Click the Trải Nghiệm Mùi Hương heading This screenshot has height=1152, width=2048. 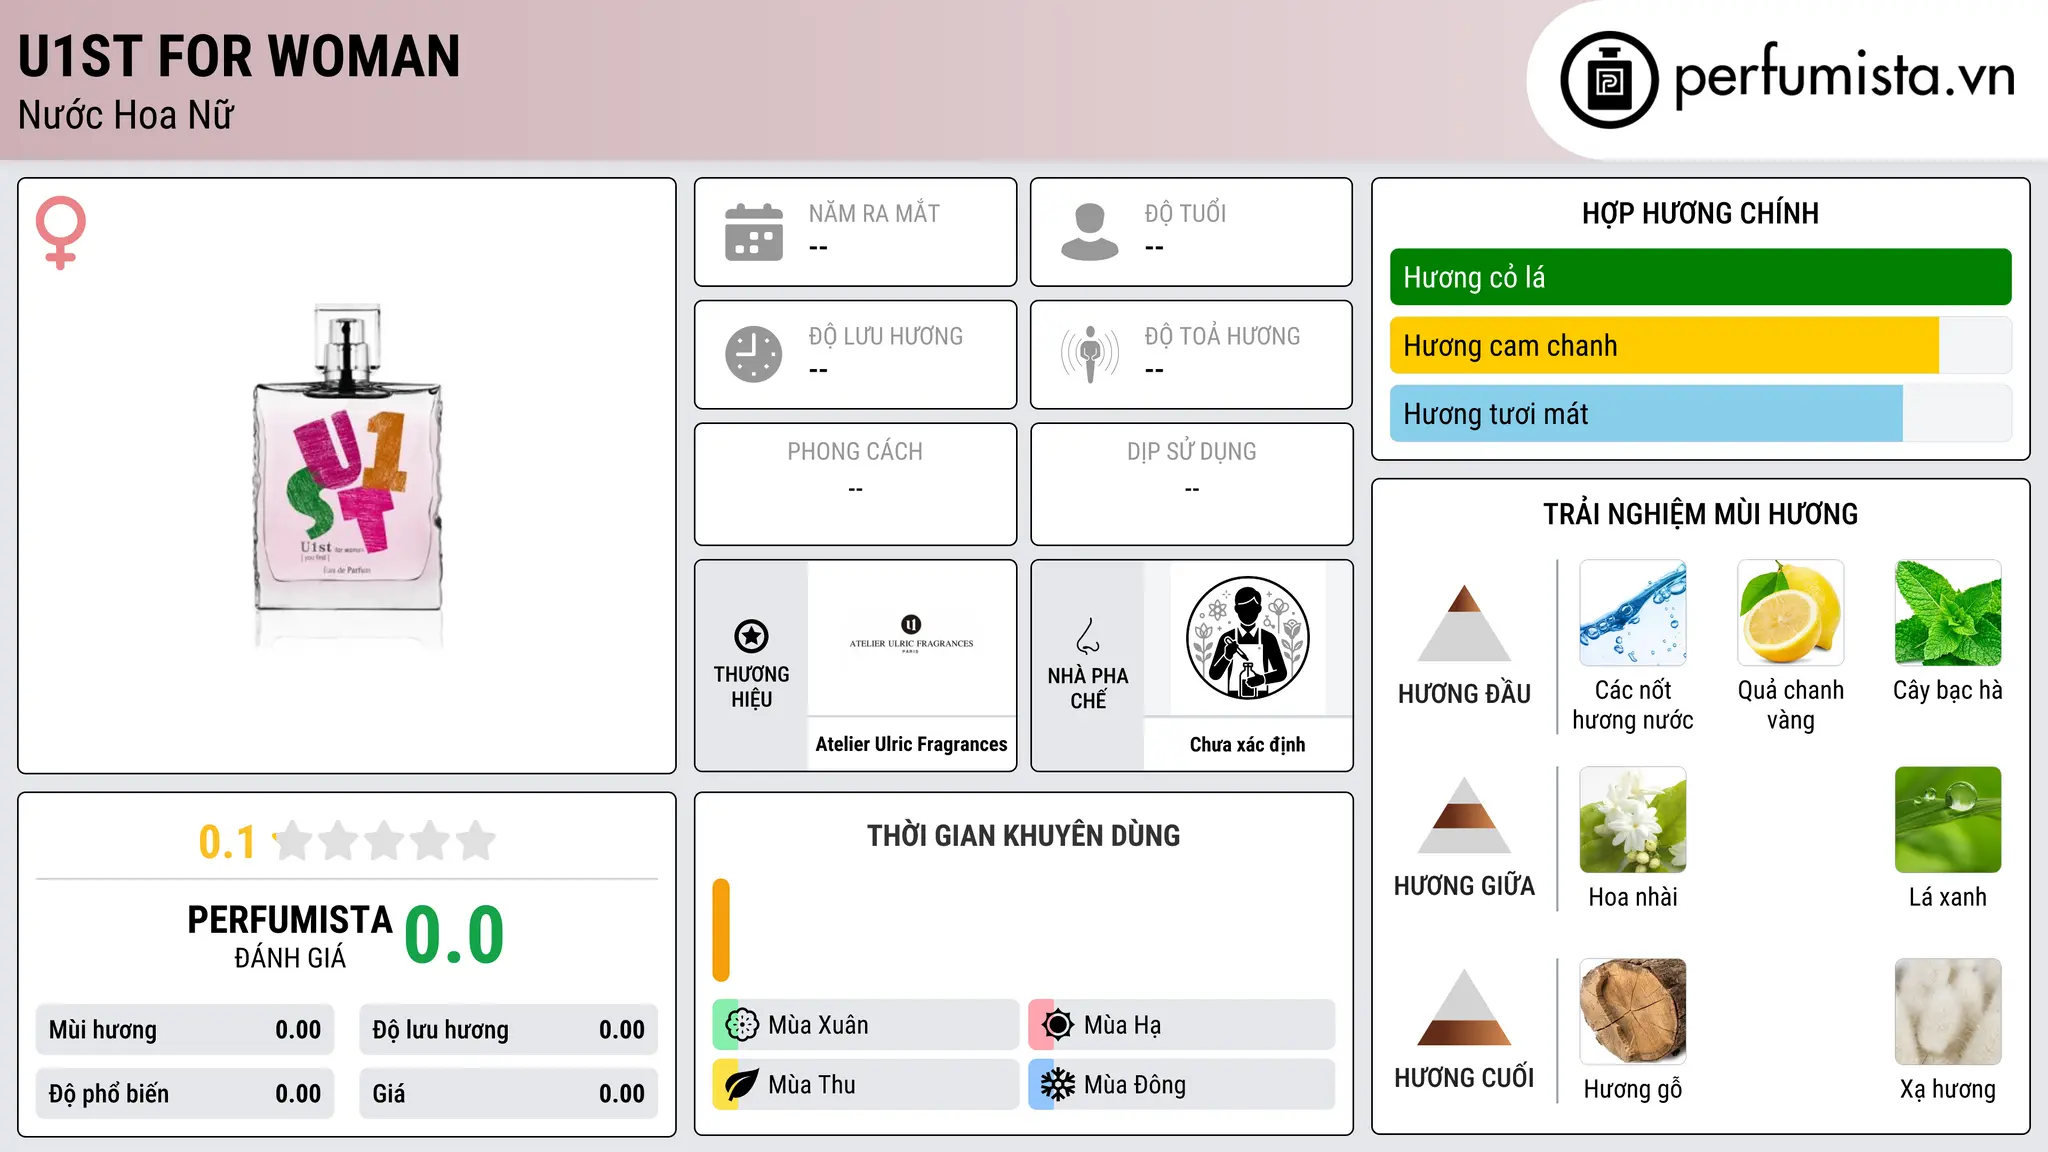1700,514
